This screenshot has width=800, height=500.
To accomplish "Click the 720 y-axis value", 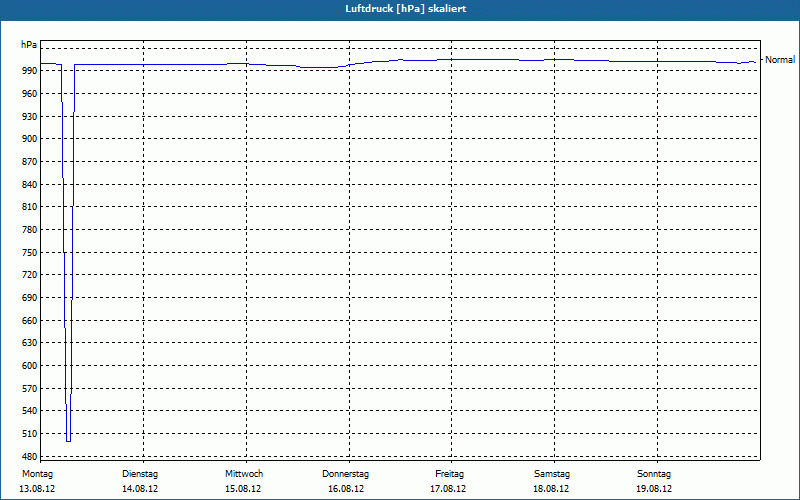I will coord(29,274).
